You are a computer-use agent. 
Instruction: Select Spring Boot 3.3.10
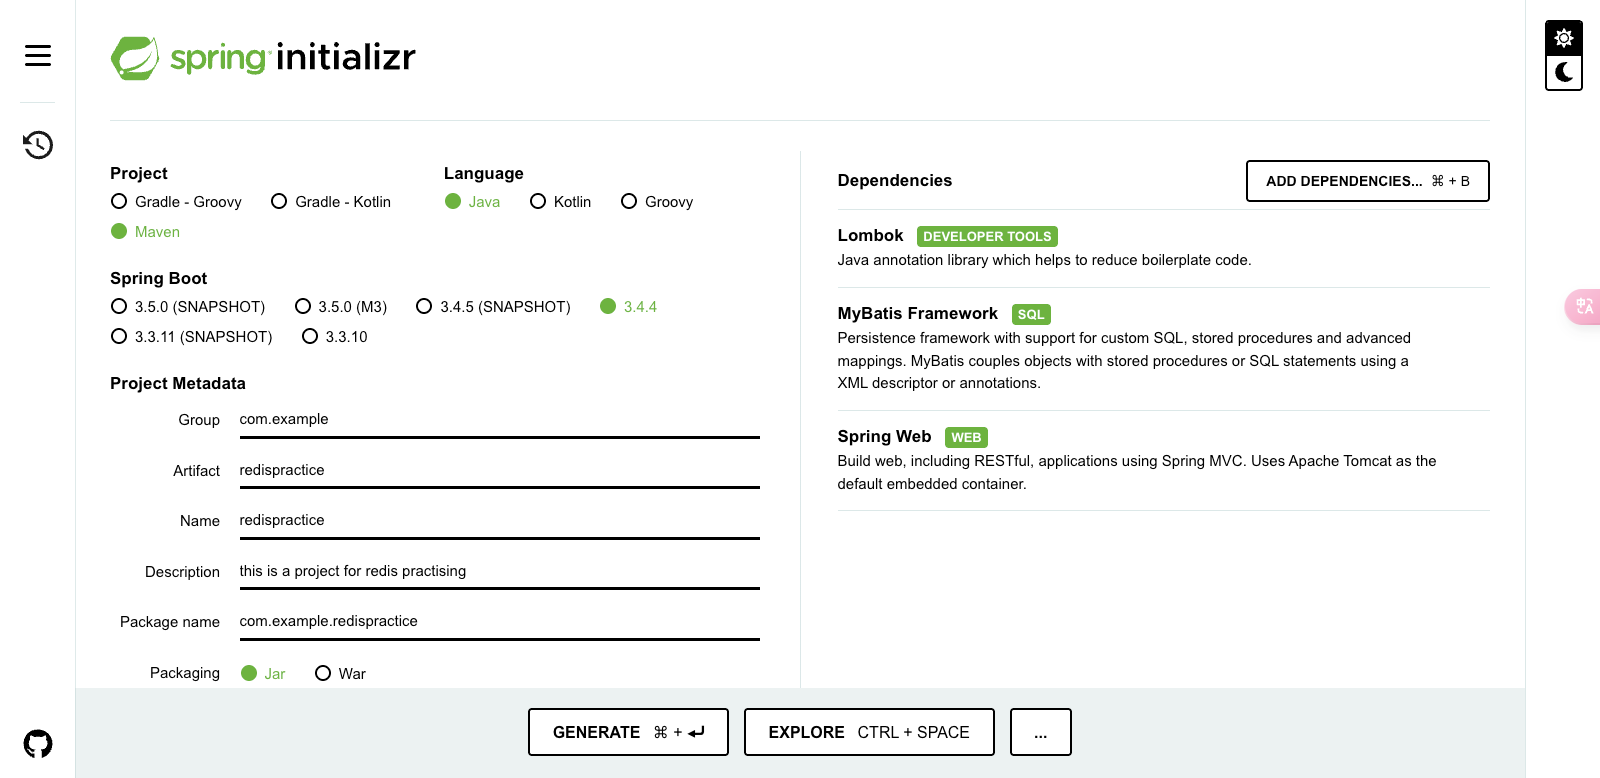(335, 337)
